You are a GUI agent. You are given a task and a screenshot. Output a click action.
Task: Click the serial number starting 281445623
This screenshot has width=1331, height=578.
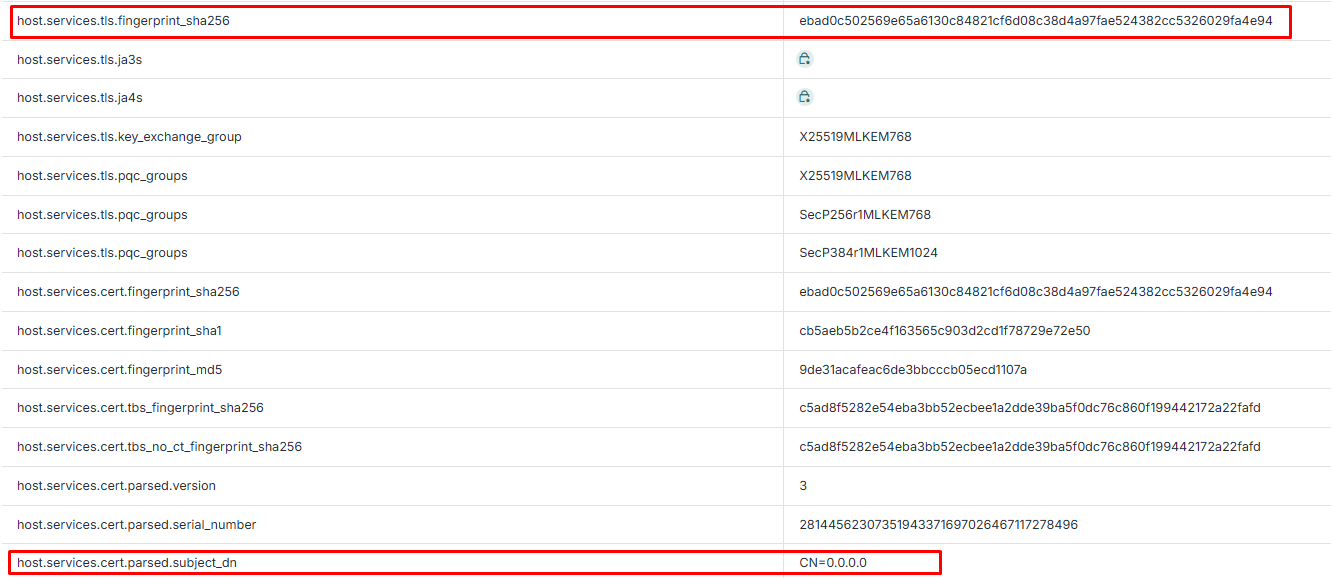(x=938, y=525)
